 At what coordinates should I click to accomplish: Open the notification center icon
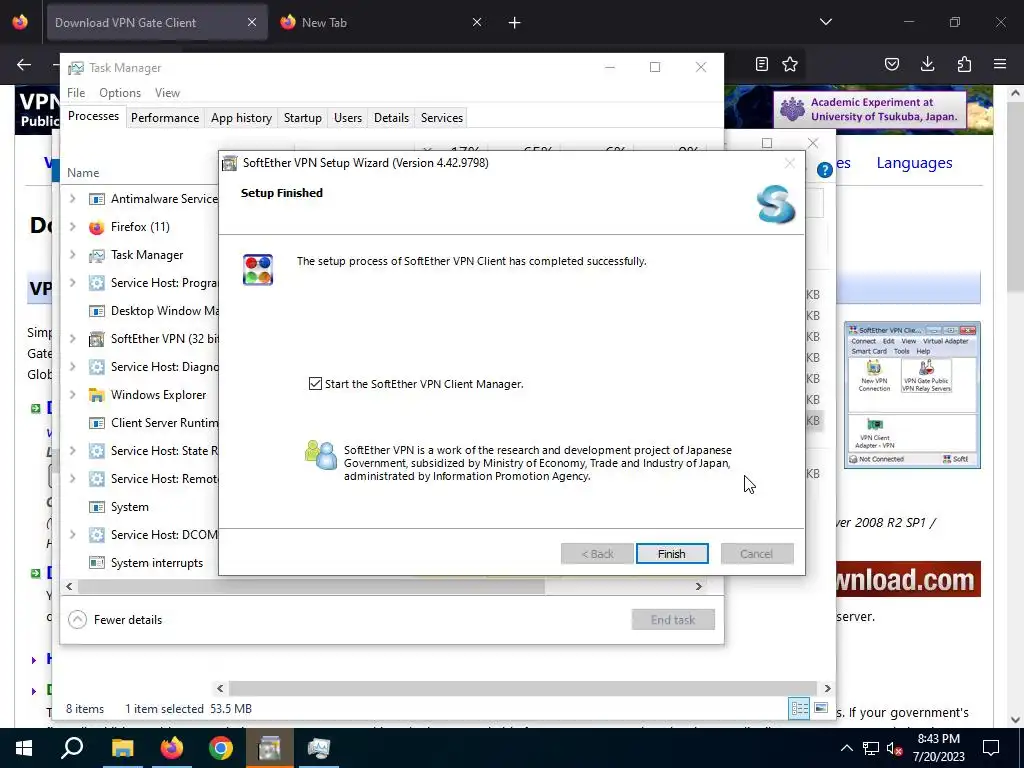(991, 748)
